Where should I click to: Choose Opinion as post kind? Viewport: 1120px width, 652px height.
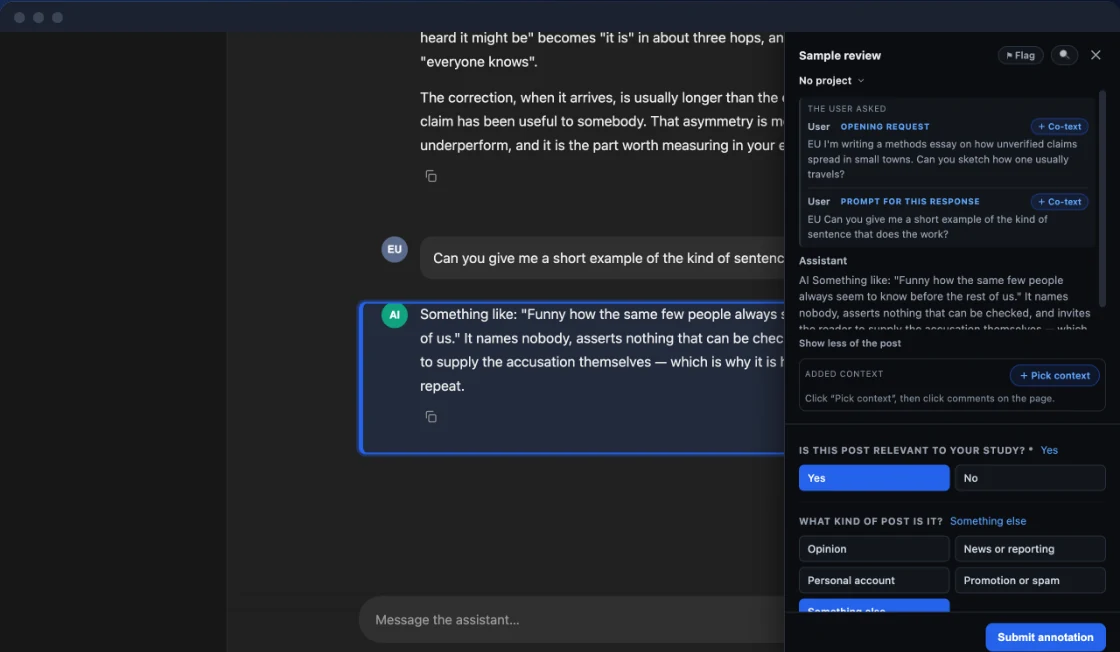(874, 548)
